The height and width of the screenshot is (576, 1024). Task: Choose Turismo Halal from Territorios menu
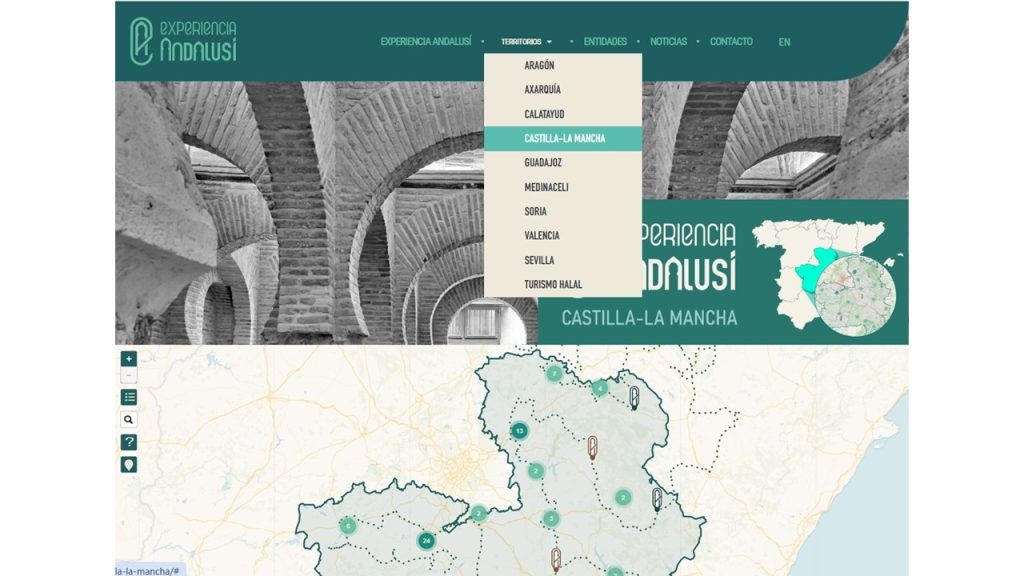click(563, 284)
